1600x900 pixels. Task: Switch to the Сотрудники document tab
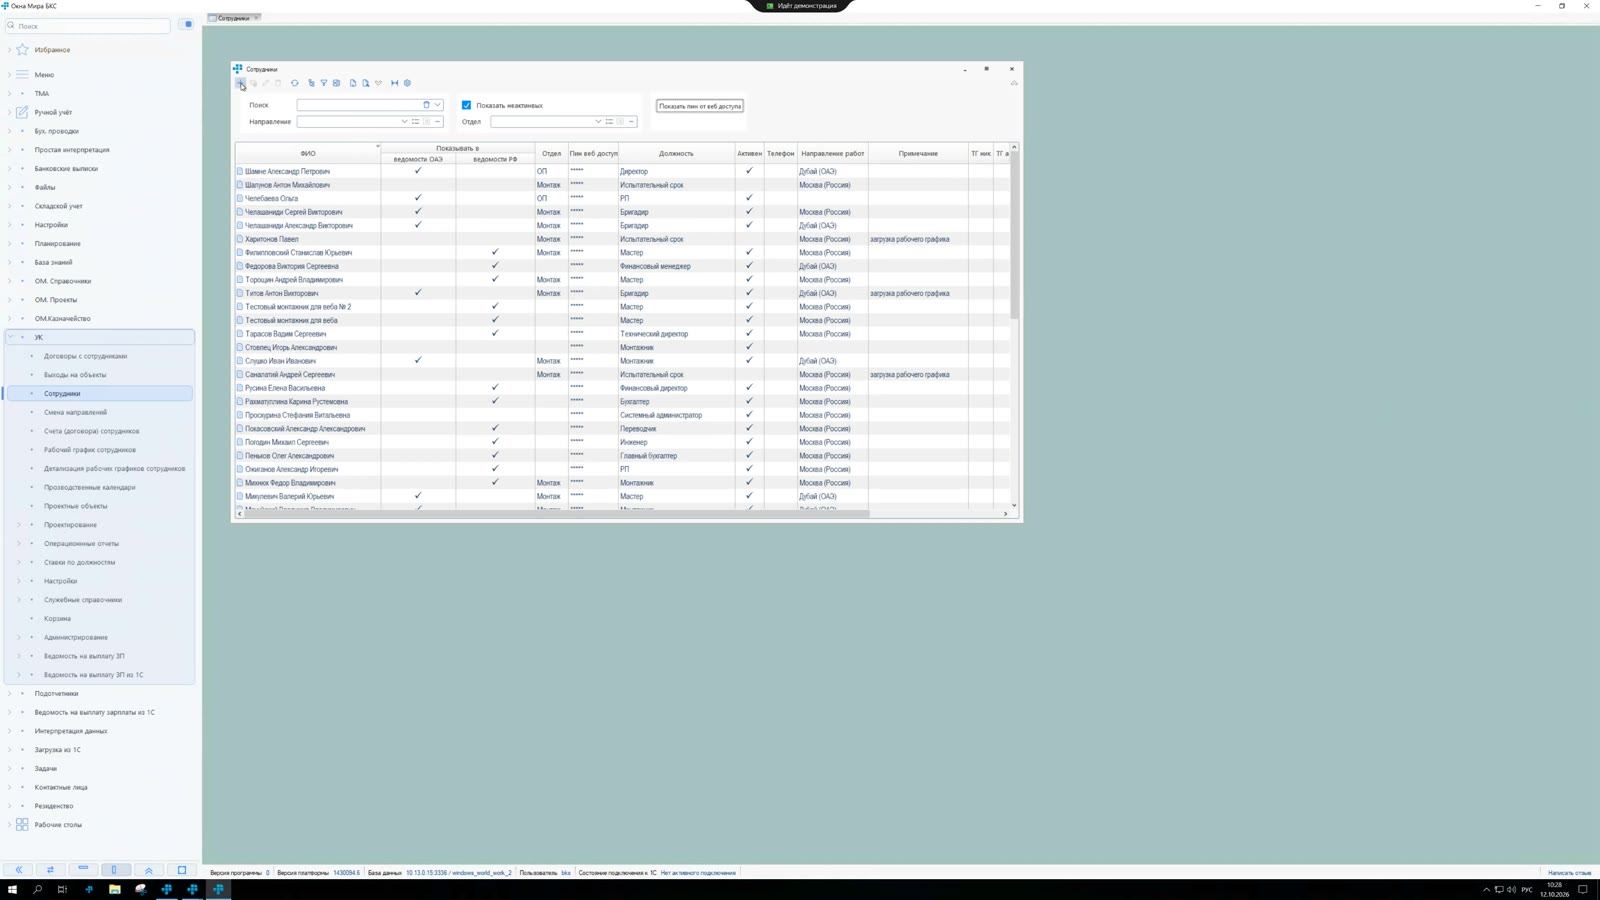pyautogui.click(x=233, y=18)
